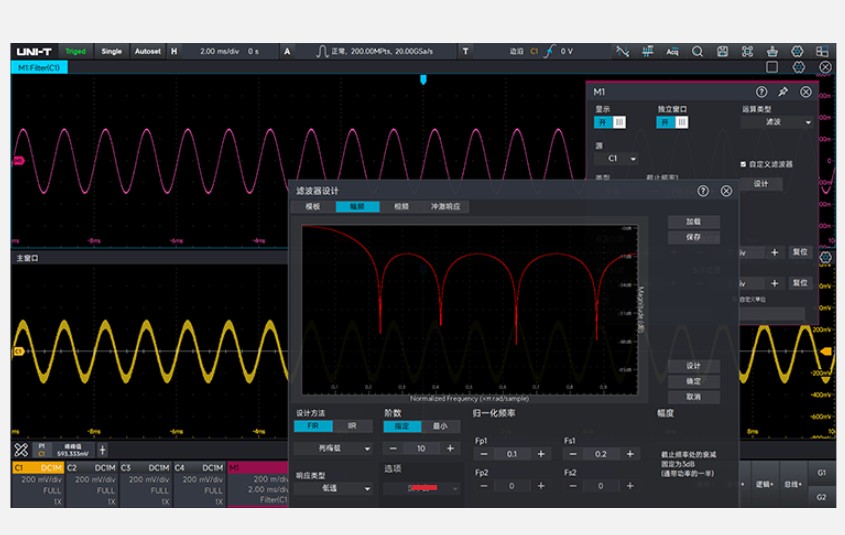Switch to the impulse response tab
Viewport: 845px width, 535px height.
coord(443,206)
